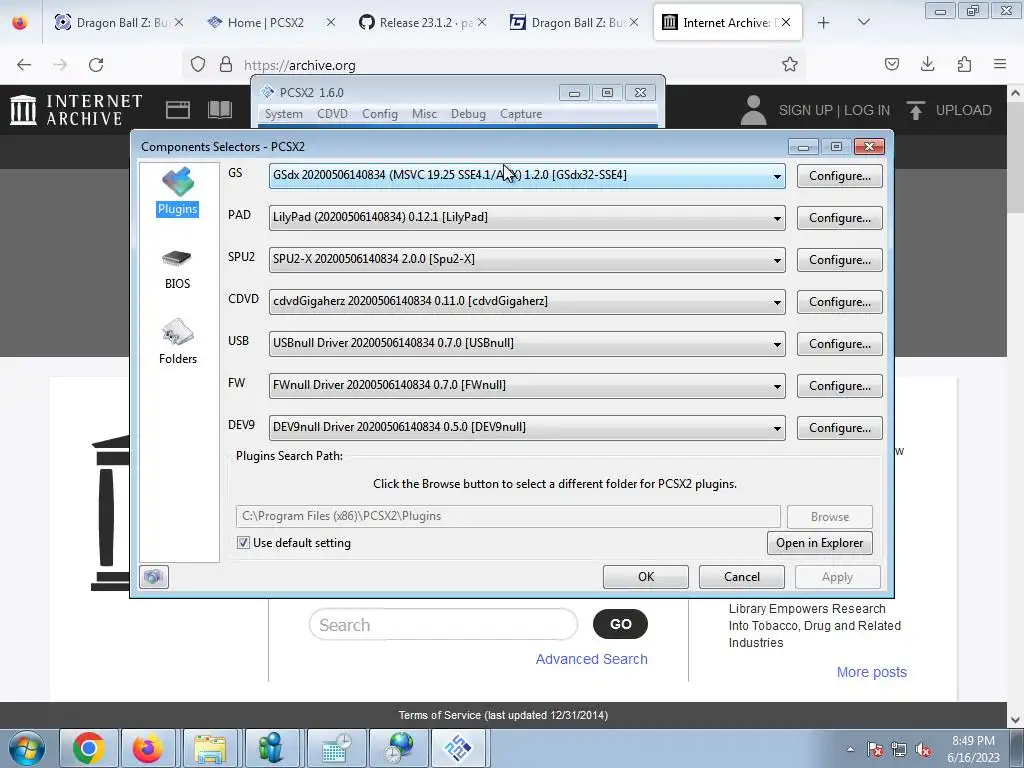
Task: Open File Explorer from the taskbar
Action: click(210, 748)
